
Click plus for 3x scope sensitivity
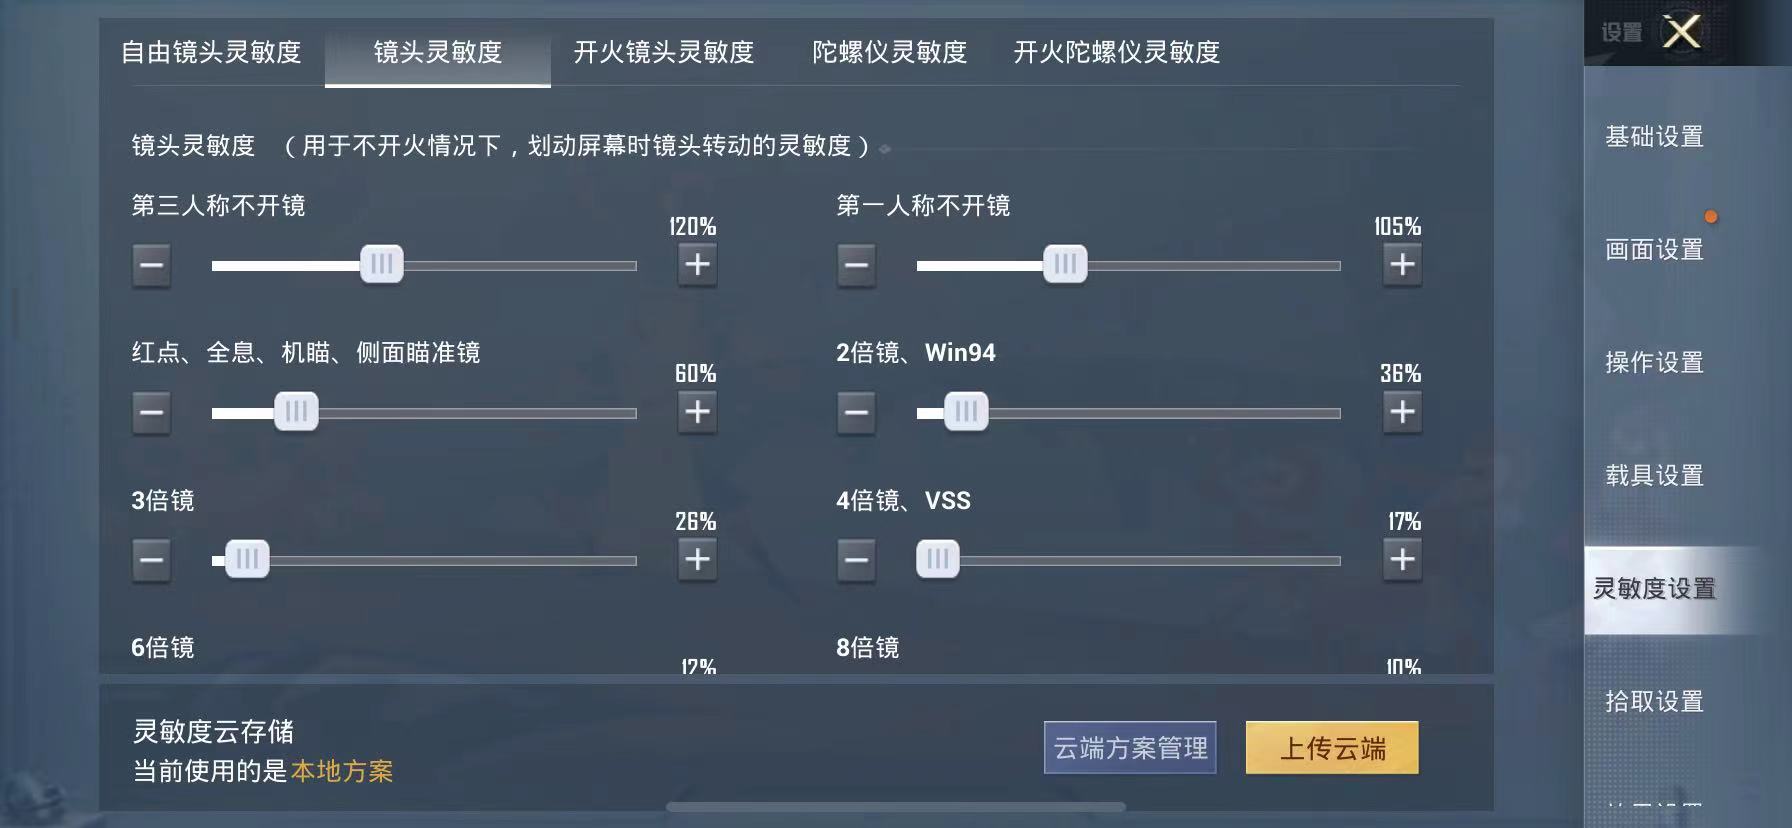click(x=697, y=559)
